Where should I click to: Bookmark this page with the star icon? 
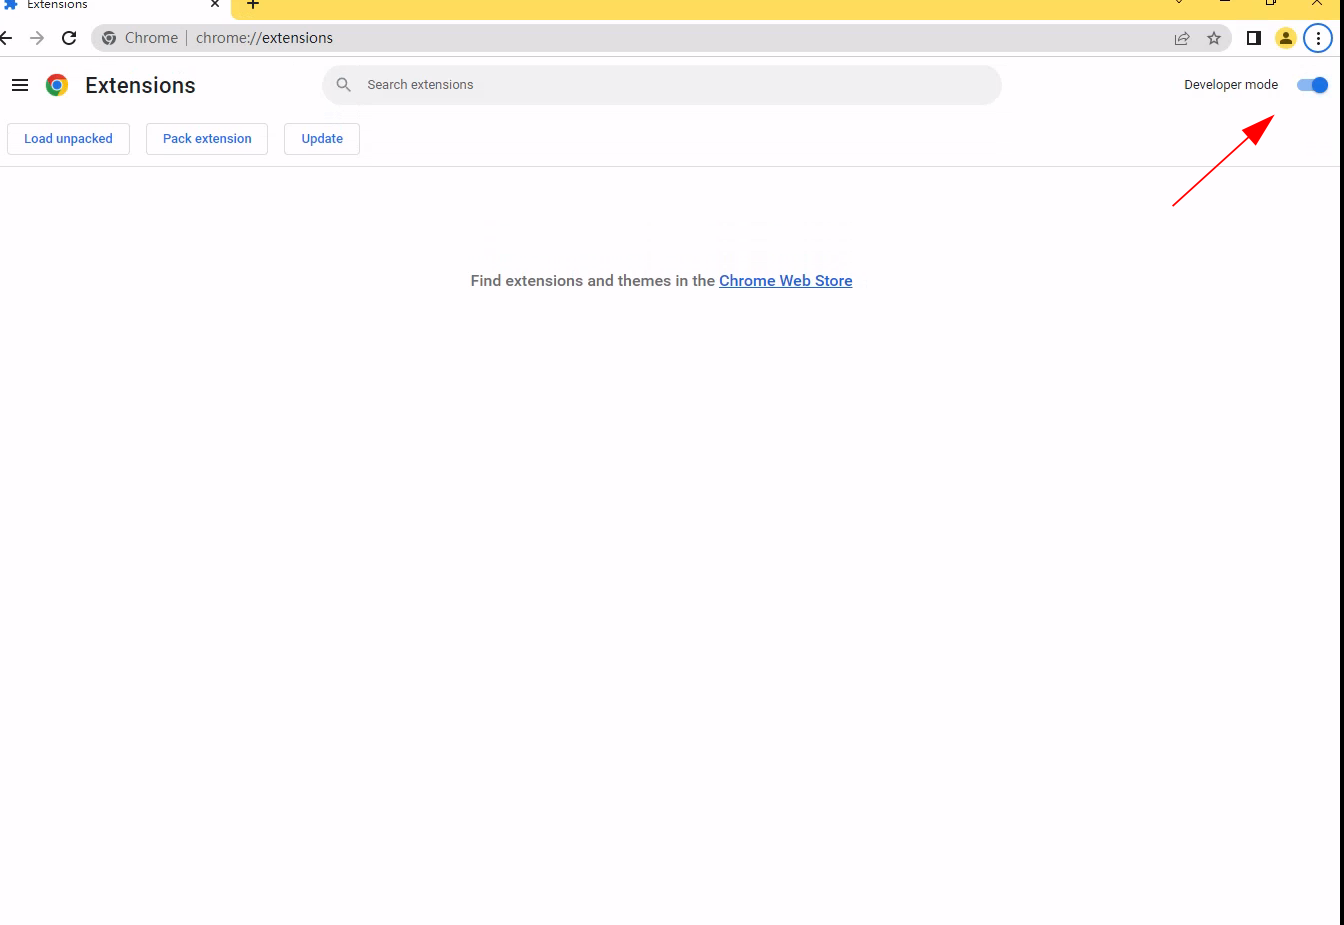click(1214, 38)
